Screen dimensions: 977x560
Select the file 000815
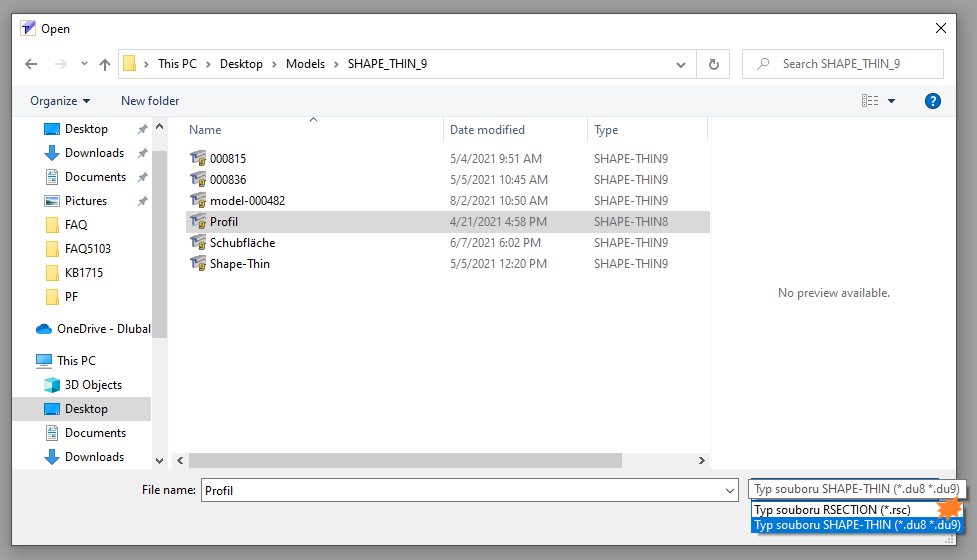pos(228,159)
